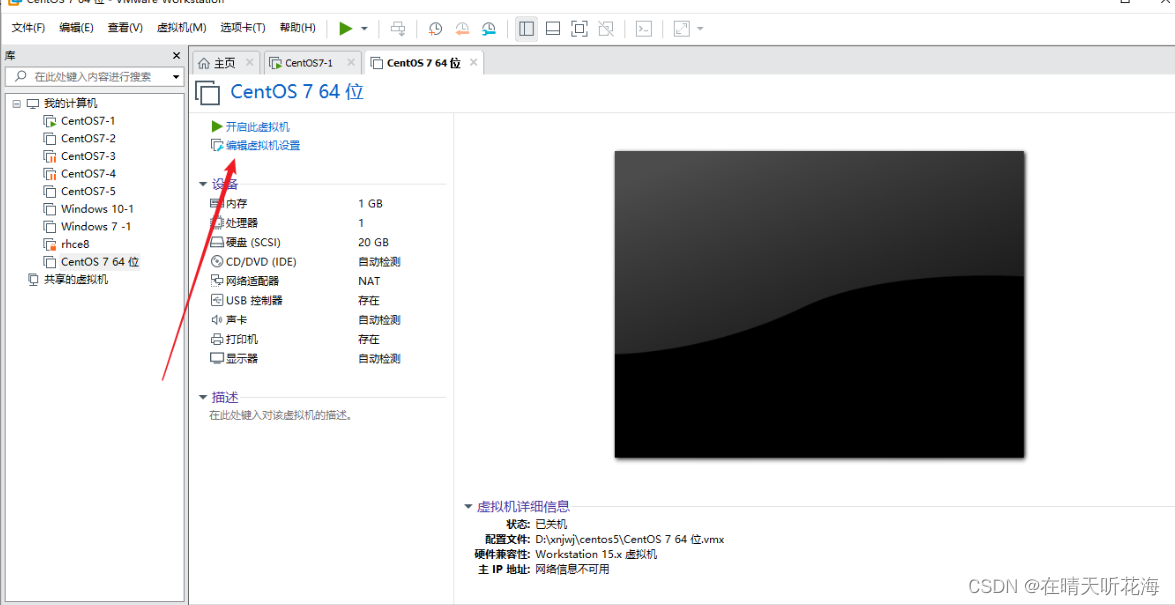
Task: Click the 我的计算机 computer icon
Action: 33,103
